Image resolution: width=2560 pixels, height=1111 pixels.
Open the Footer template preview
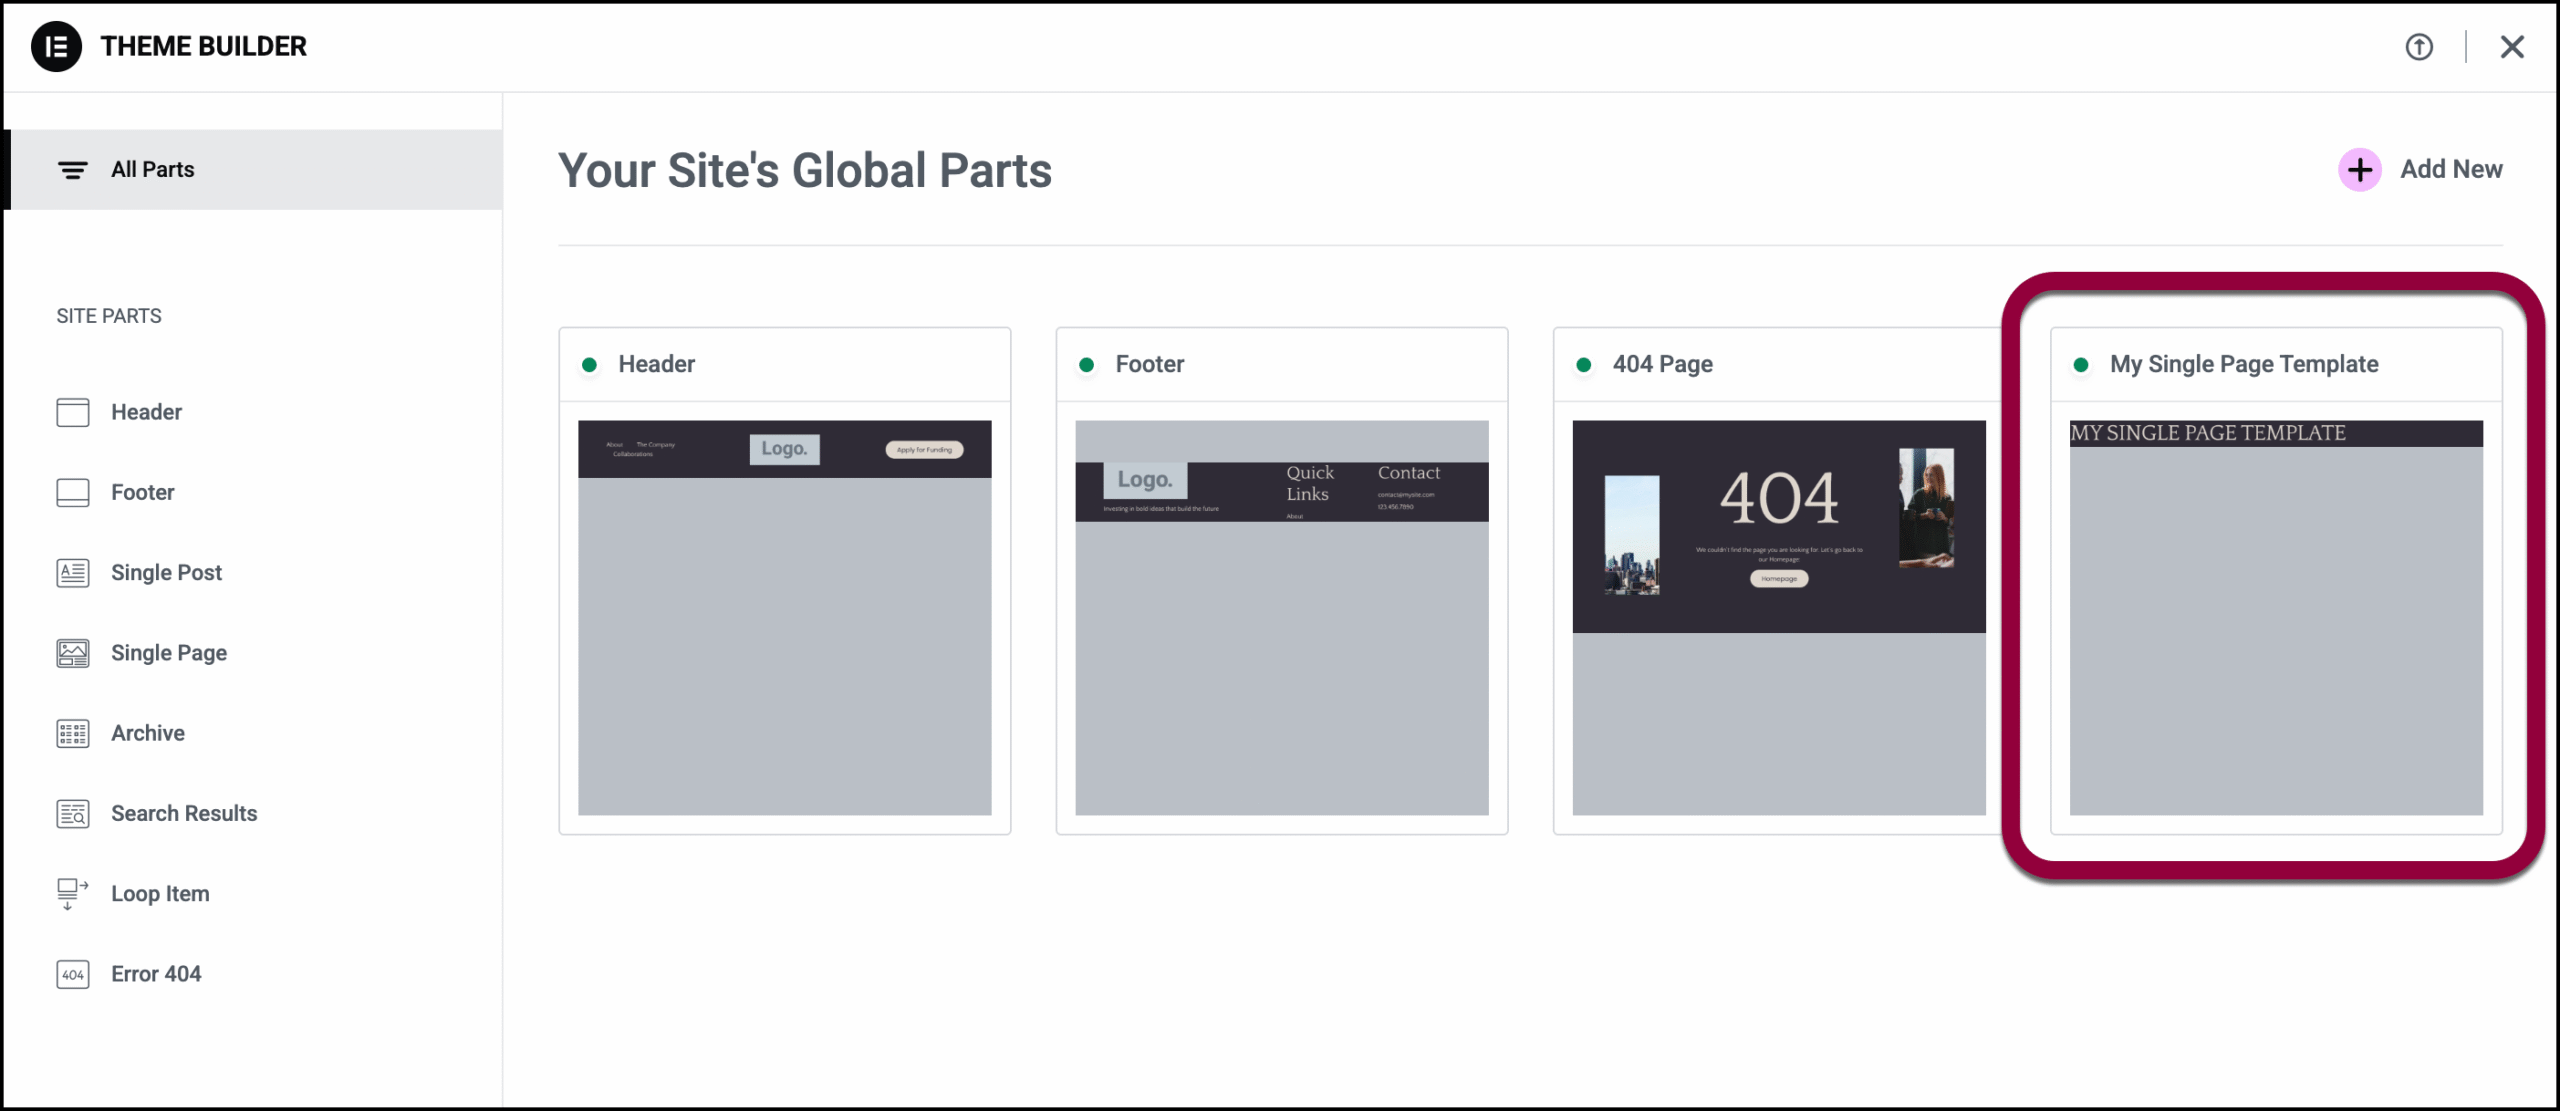[1281, 617]
